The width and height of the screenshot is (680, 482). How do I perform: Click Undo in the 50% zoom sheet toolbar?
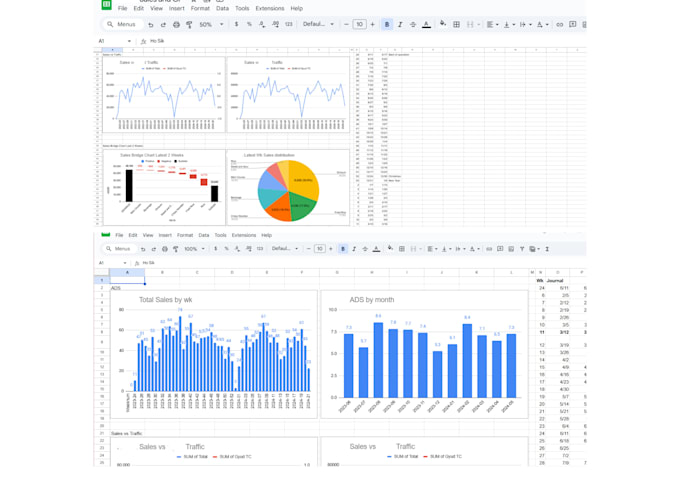coord(150,25)
